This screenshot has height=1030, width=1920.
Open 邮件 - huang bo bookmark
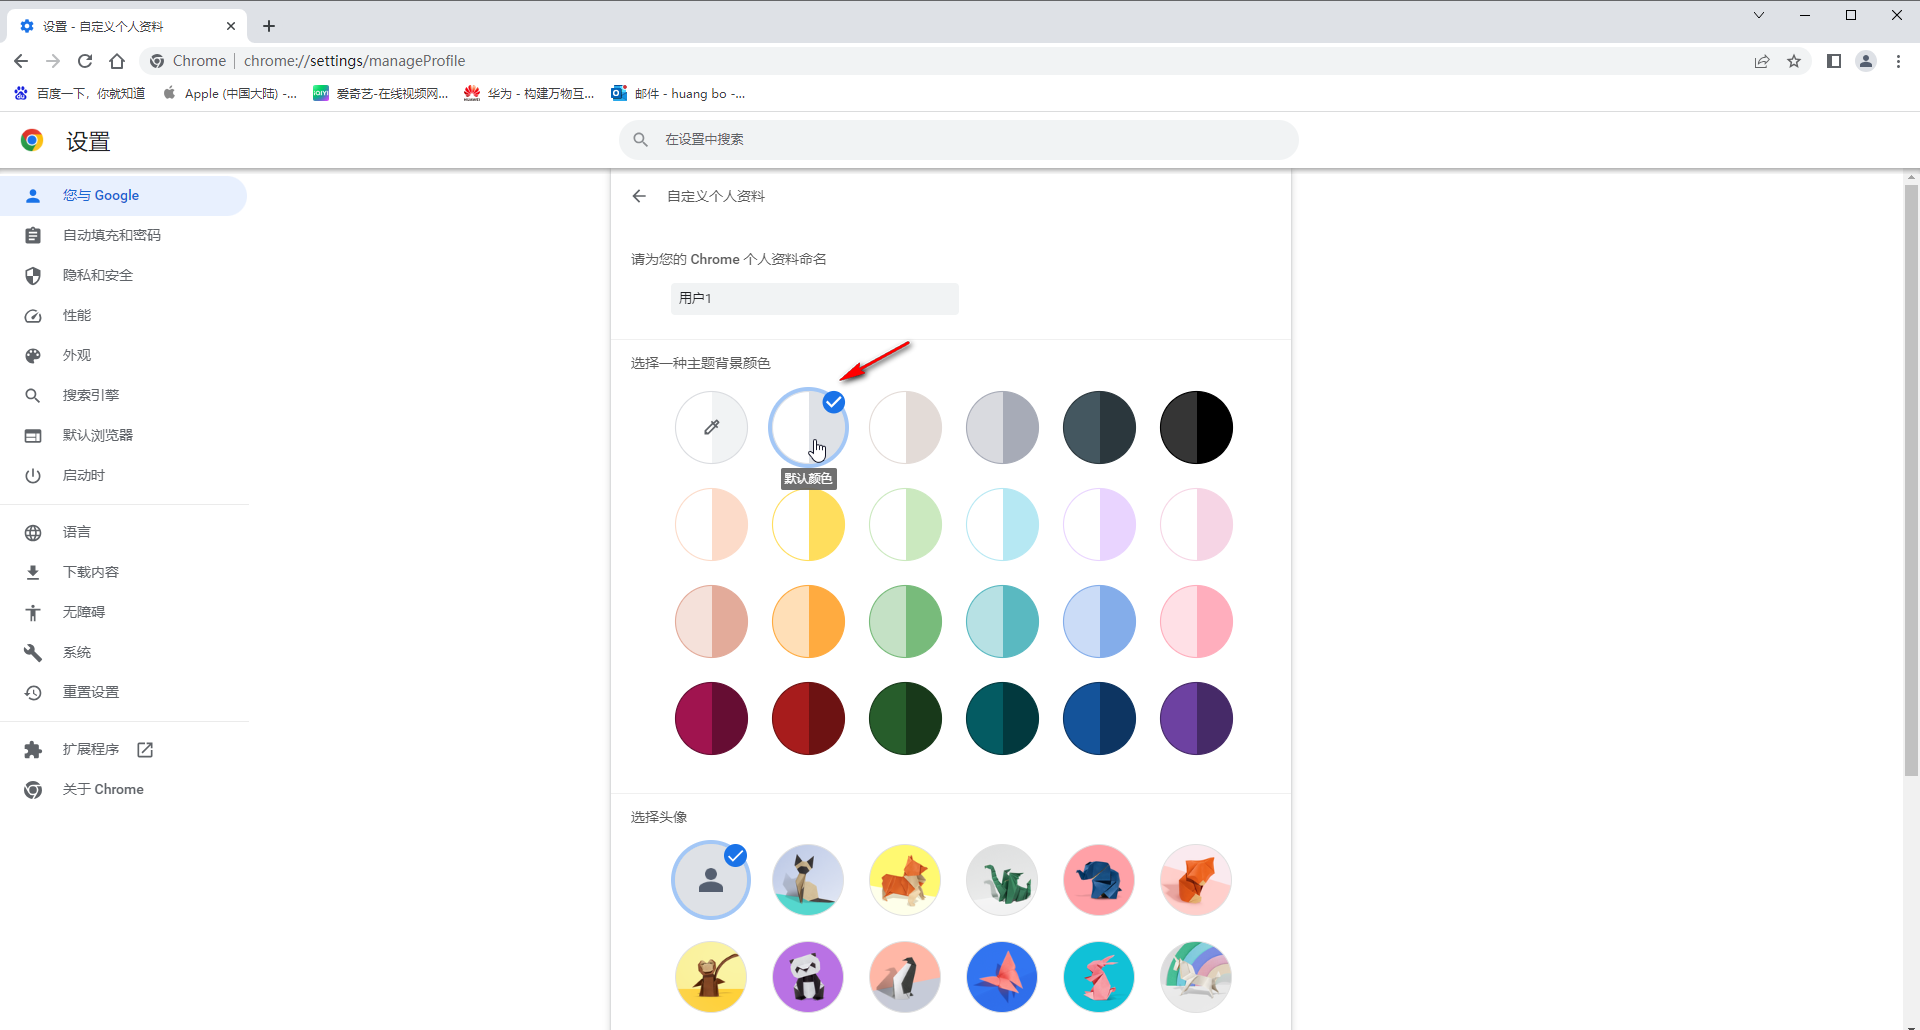click(678, 93)
